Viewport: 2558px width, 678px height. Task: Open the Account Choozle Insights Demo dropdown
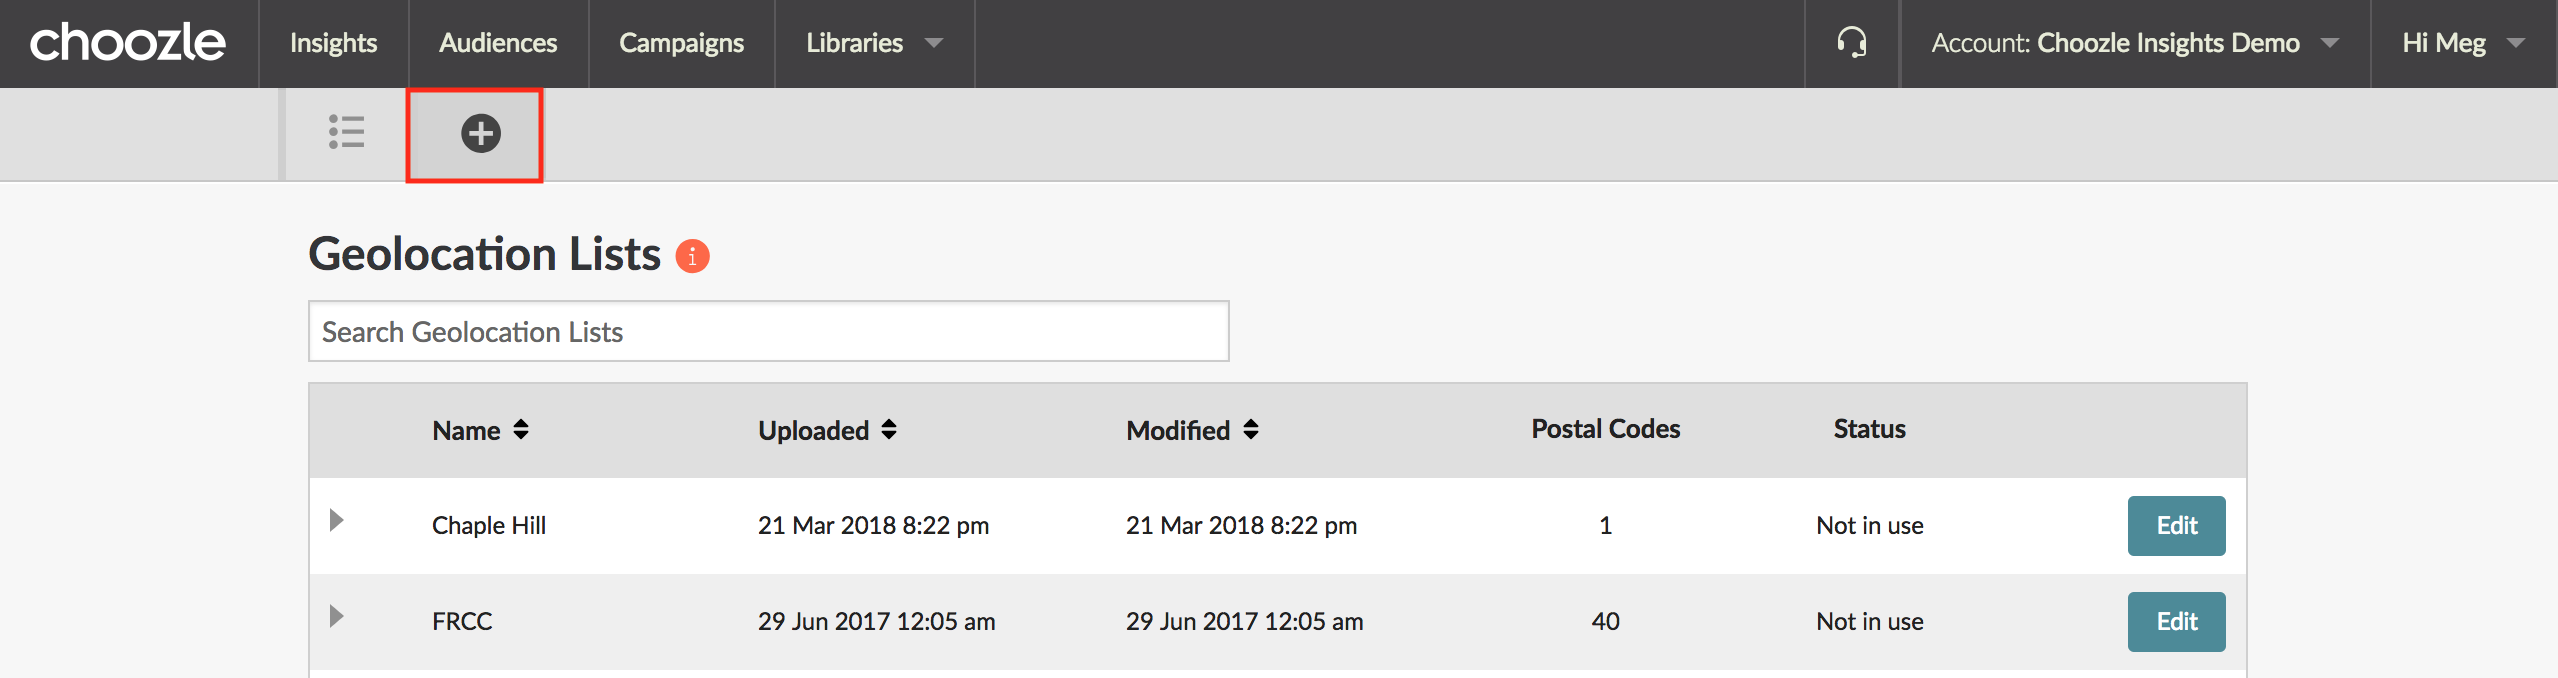2134,43
